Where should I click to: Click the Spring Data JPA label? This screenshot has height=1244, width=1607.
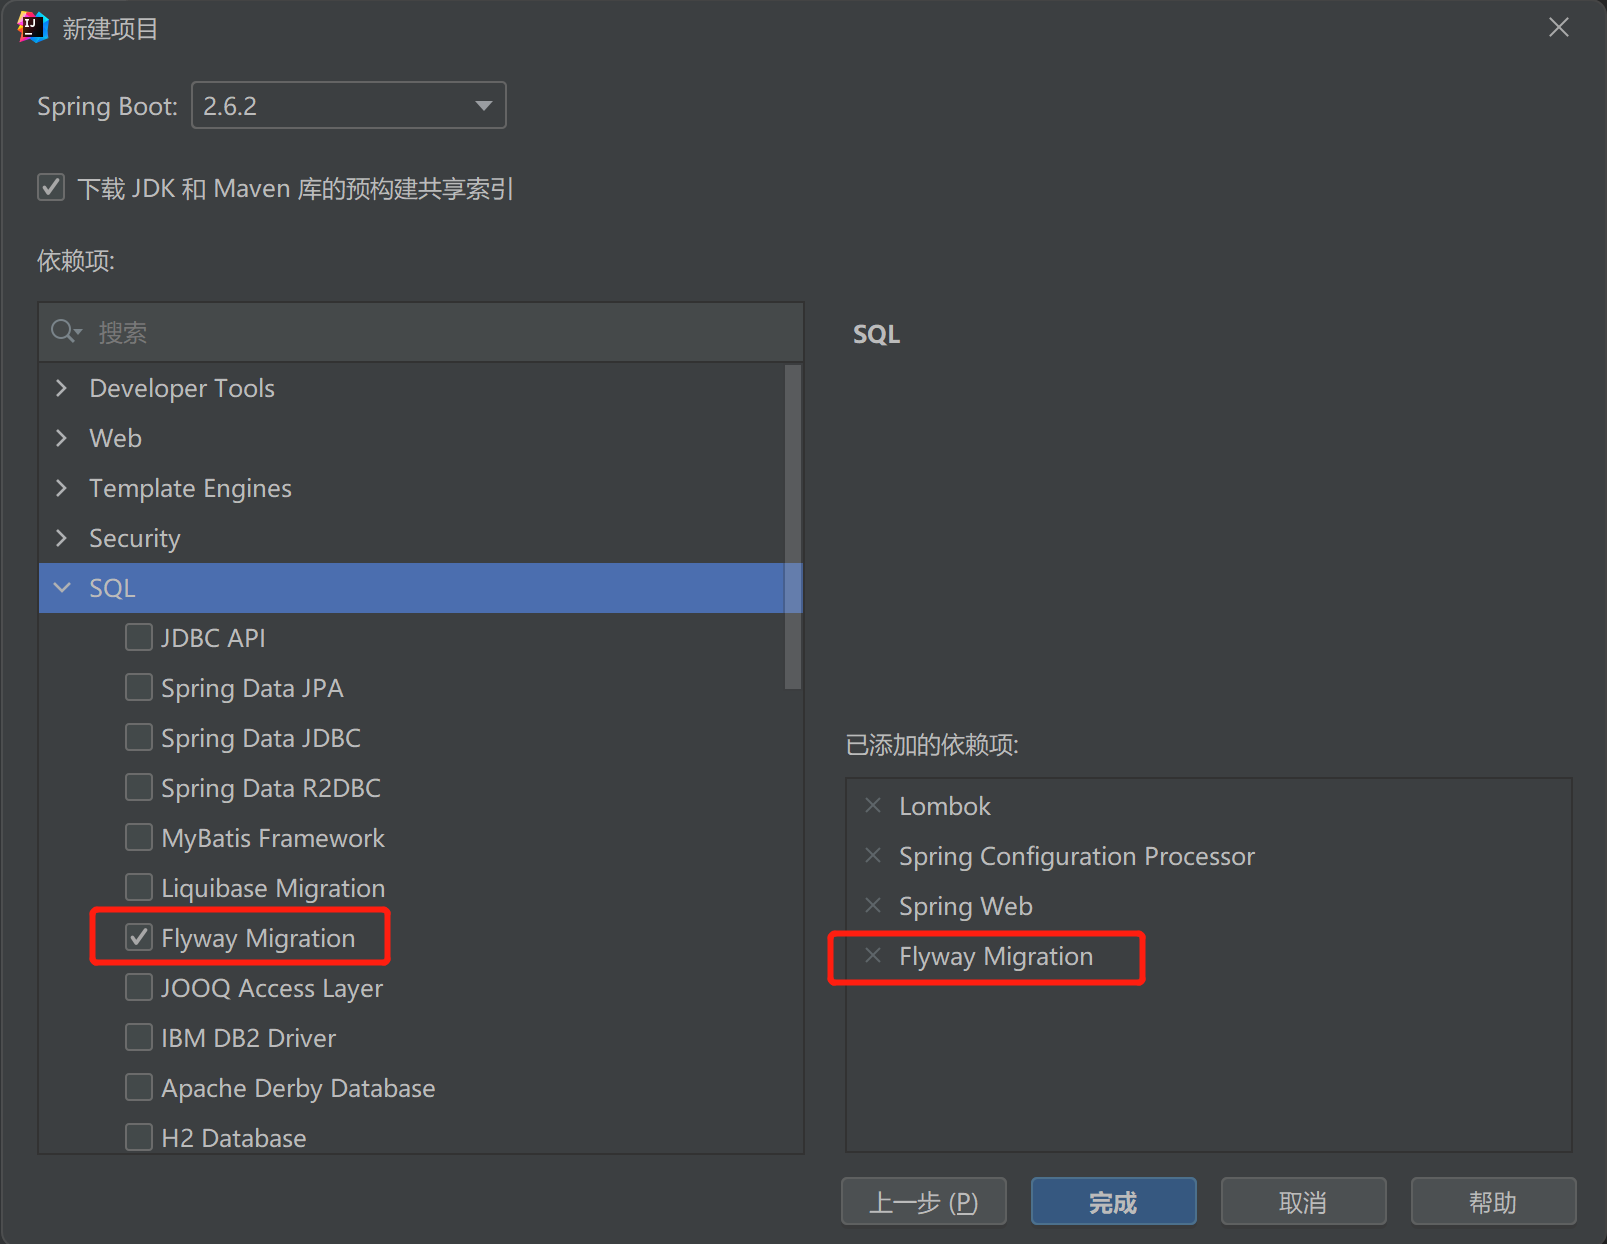point(252,688)
